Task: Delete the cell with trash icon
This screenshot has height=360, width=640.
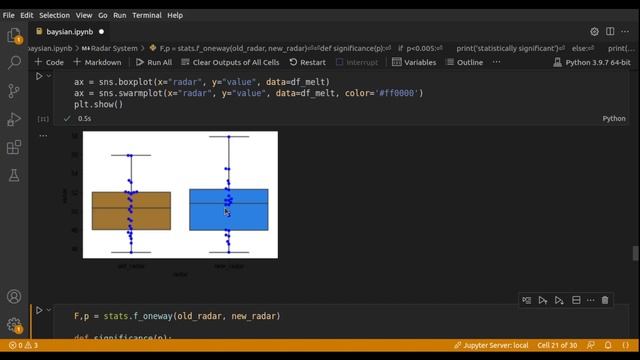Action: point(605,300)
